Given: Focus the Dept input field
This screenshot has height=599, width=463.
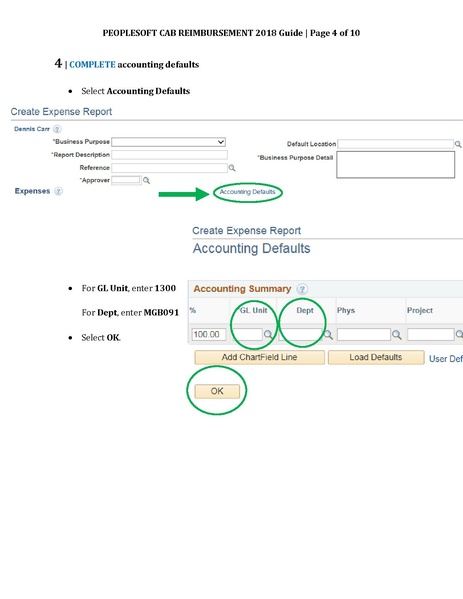Looking at the screenshot, I should (x=301, y=335).
